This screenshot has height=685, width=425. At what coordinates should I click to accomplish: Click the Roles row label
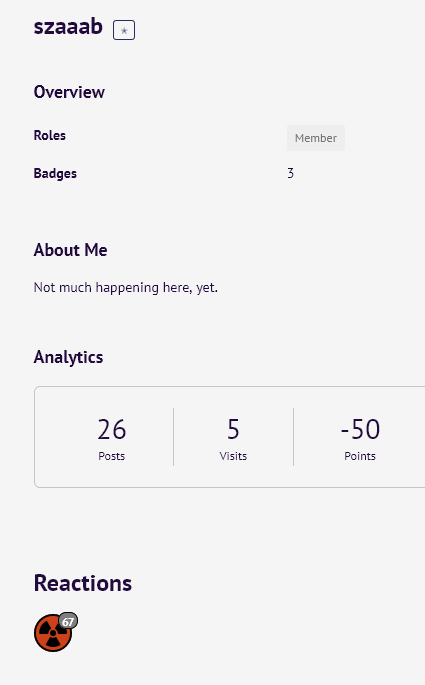pos(50,135)
